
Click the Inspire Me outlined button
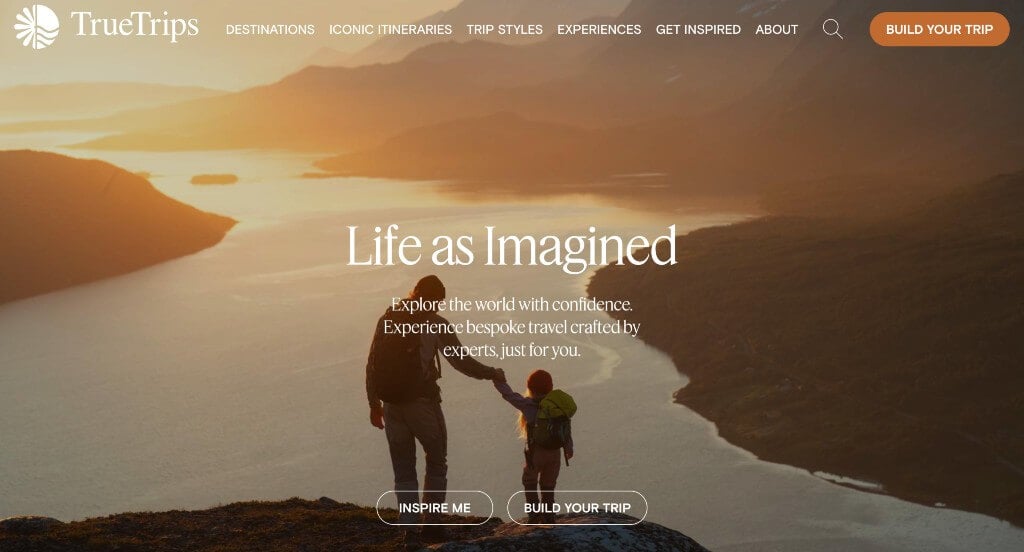[x=434, y=508]
